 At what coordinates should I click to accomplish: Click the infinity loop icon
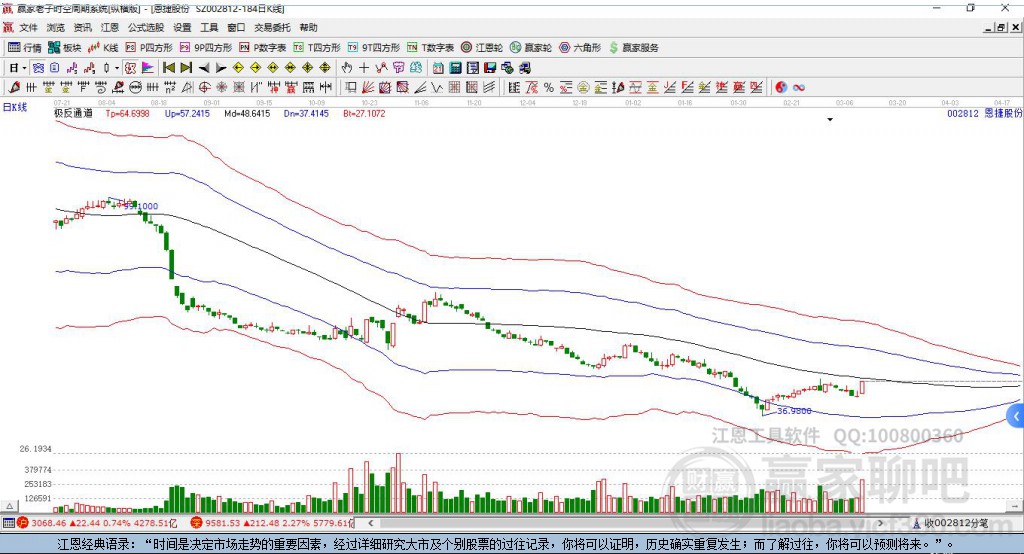pos(799,87)
